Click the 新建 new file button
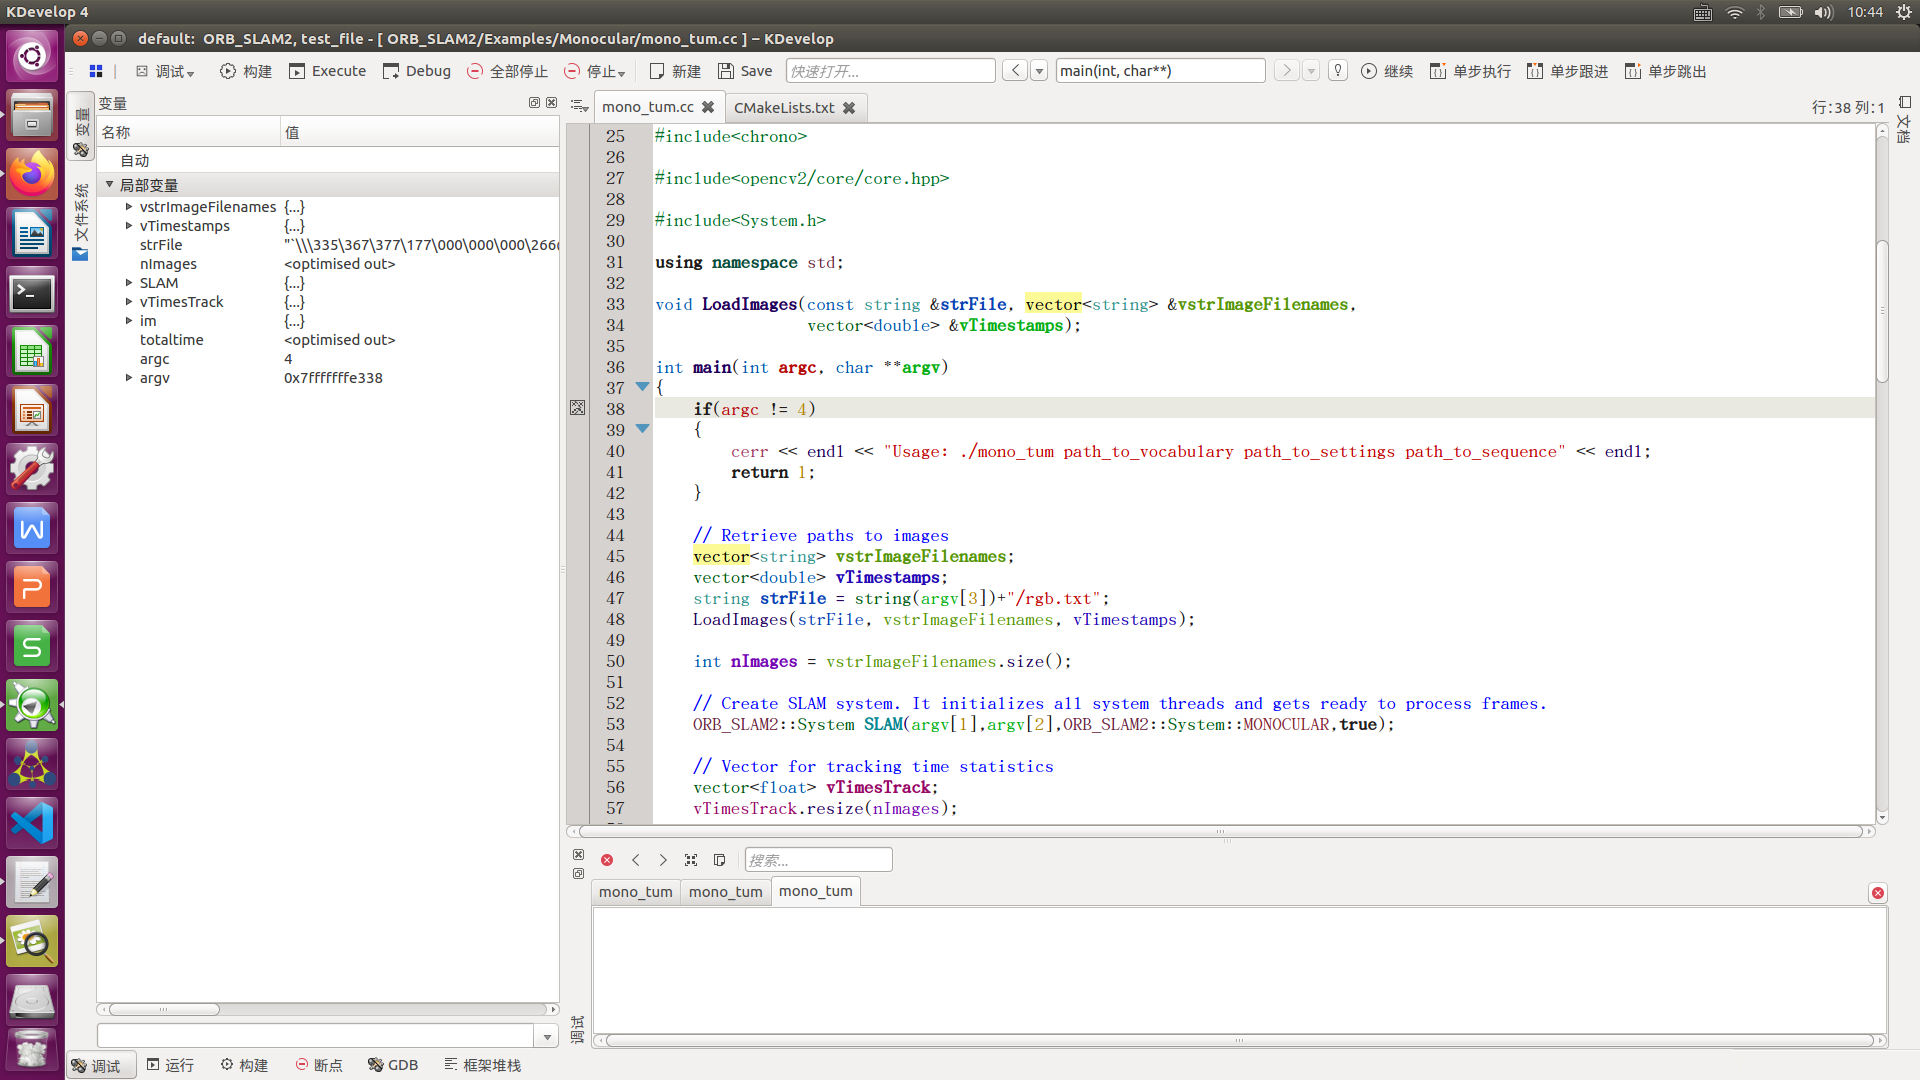 point(675,71)
